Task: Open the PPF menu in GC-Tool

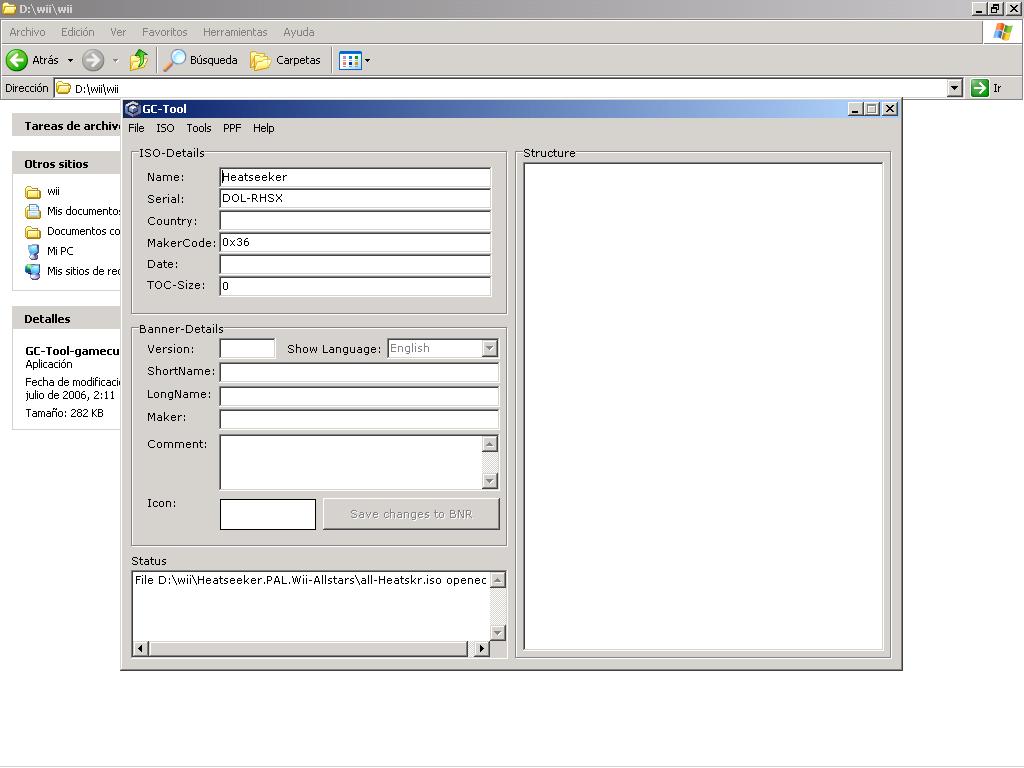Action: tap(232, 128)
